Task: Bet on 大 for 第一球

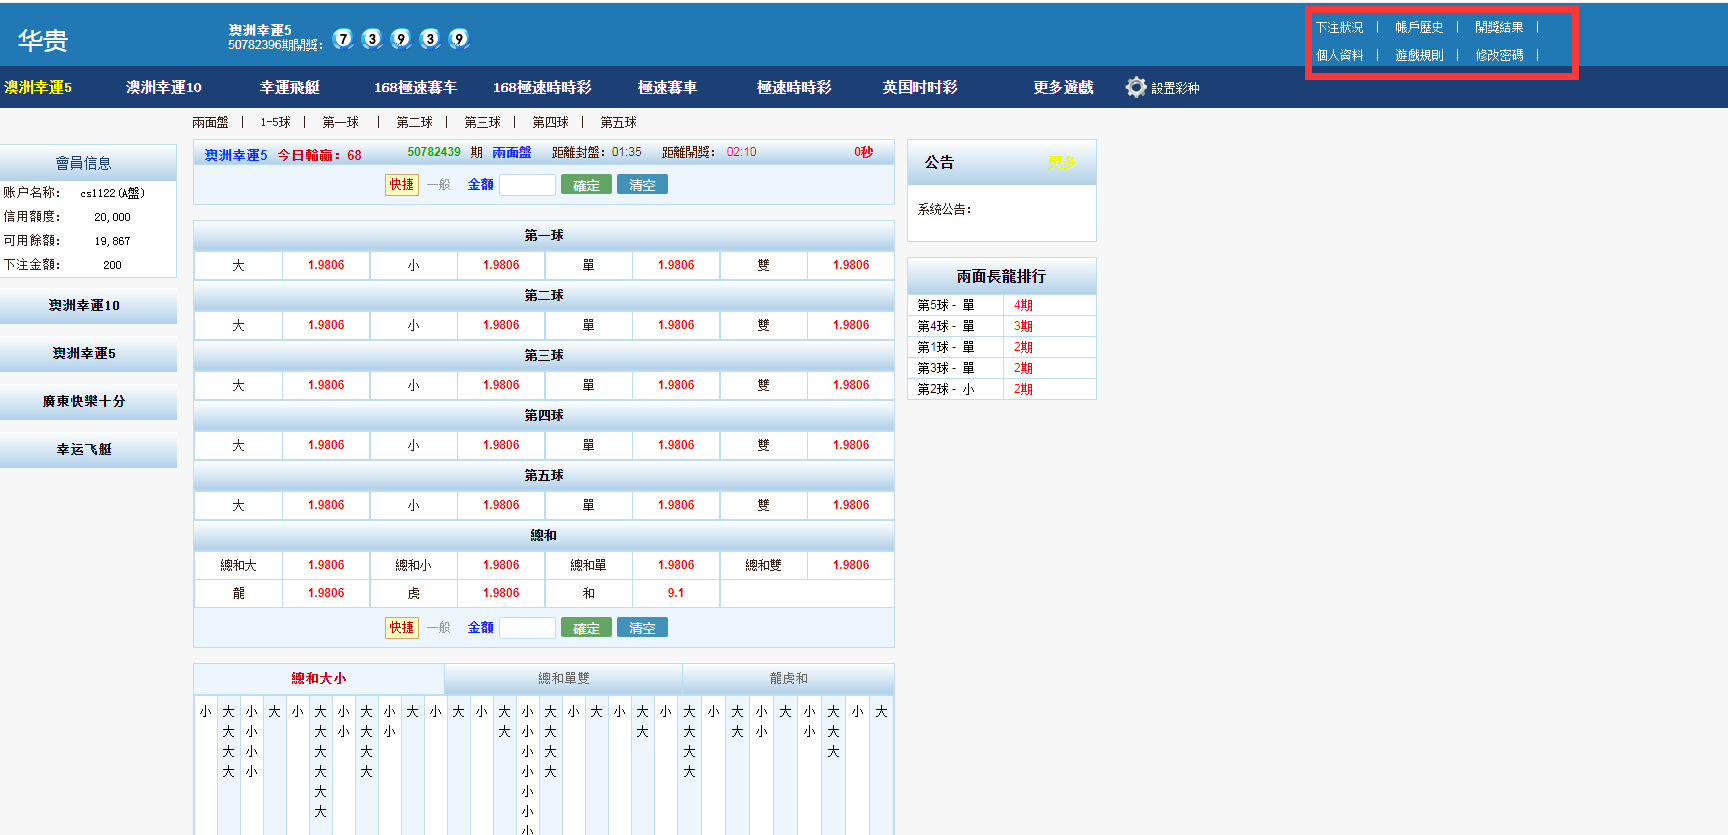Action: pos(238,266)
